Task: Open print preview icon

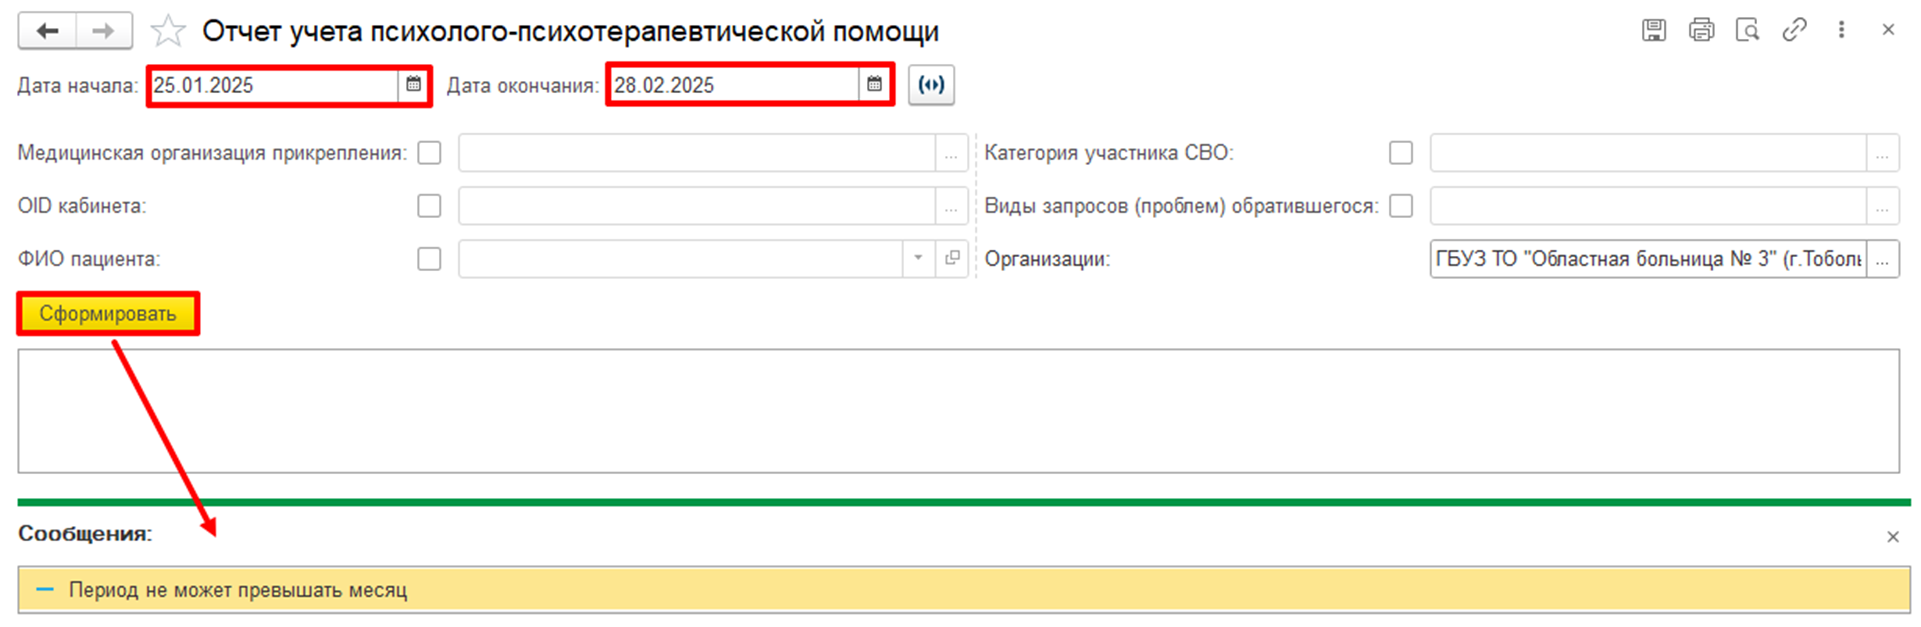Action: 1748,30
